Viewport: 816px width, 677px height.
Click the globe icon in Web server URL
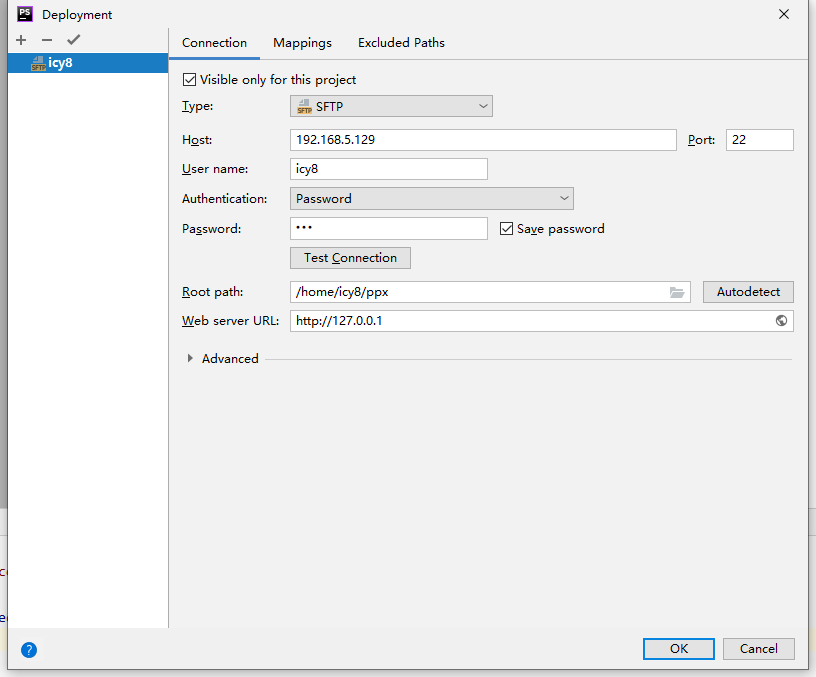tap(781, 321)
